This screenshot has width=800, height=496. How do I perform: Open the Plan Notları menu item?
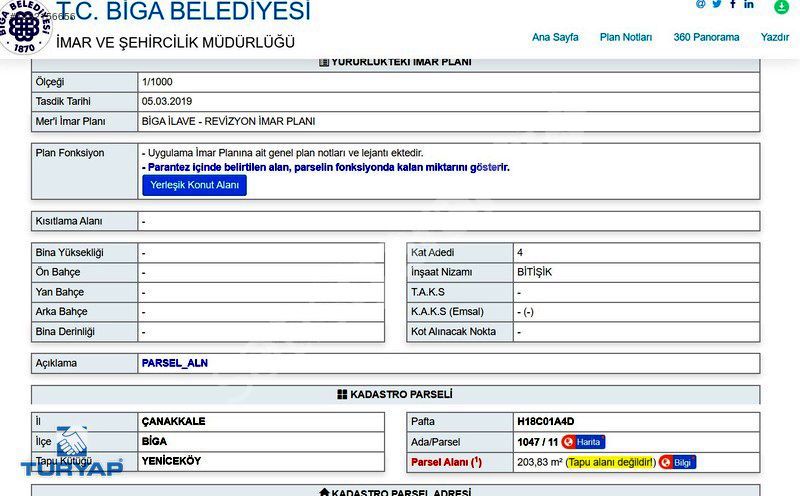[x=626, y=37]
